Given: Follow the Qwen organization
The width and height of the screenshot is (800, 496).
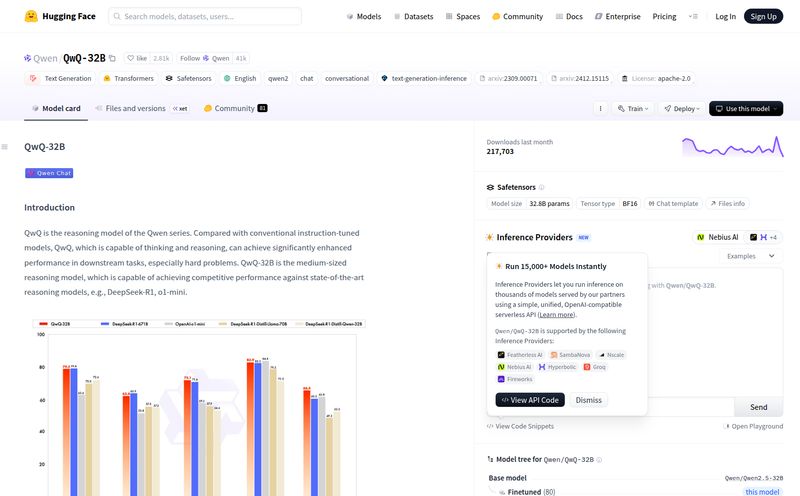Looking at the screenshot, I should tap(204, 58).
